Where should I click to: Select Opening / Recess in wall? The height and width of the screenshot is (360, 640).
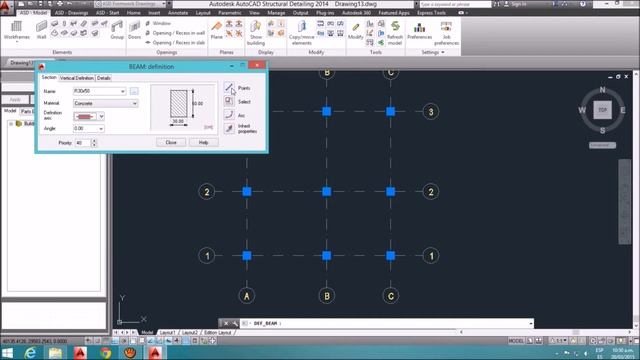[175, 33]
